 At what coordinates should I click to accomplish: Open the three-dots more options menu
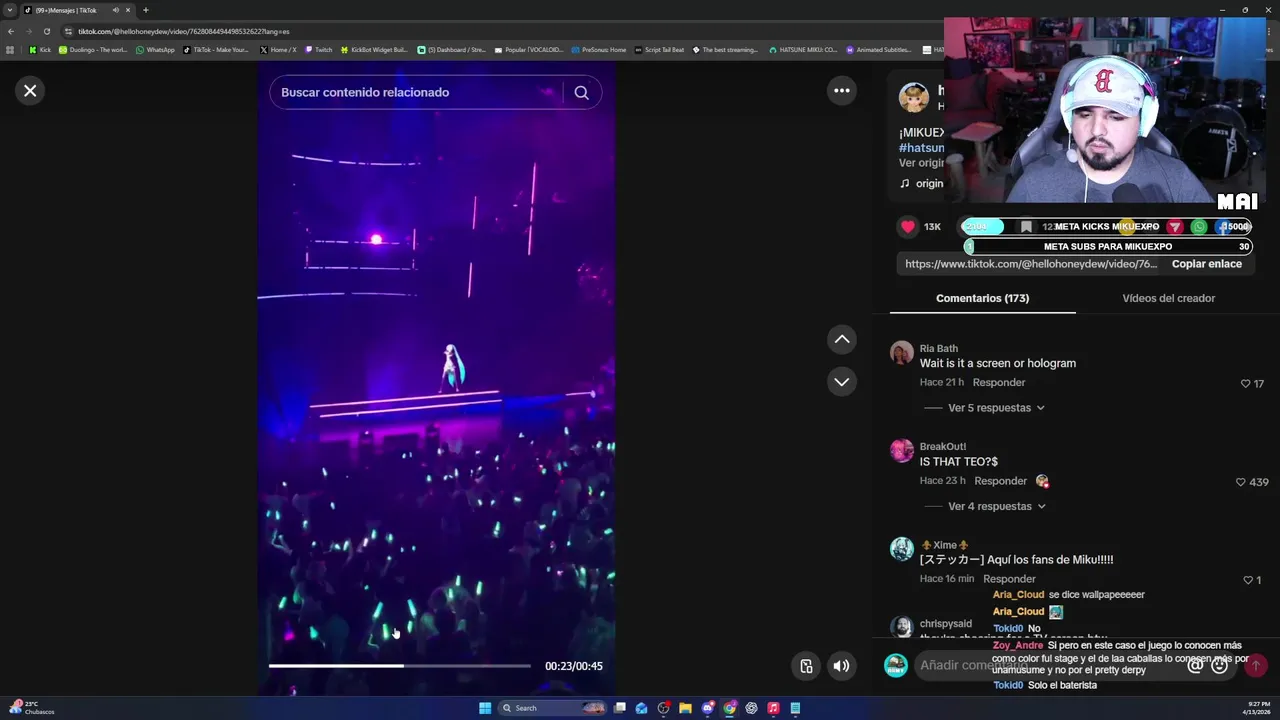tap(842, 91)
